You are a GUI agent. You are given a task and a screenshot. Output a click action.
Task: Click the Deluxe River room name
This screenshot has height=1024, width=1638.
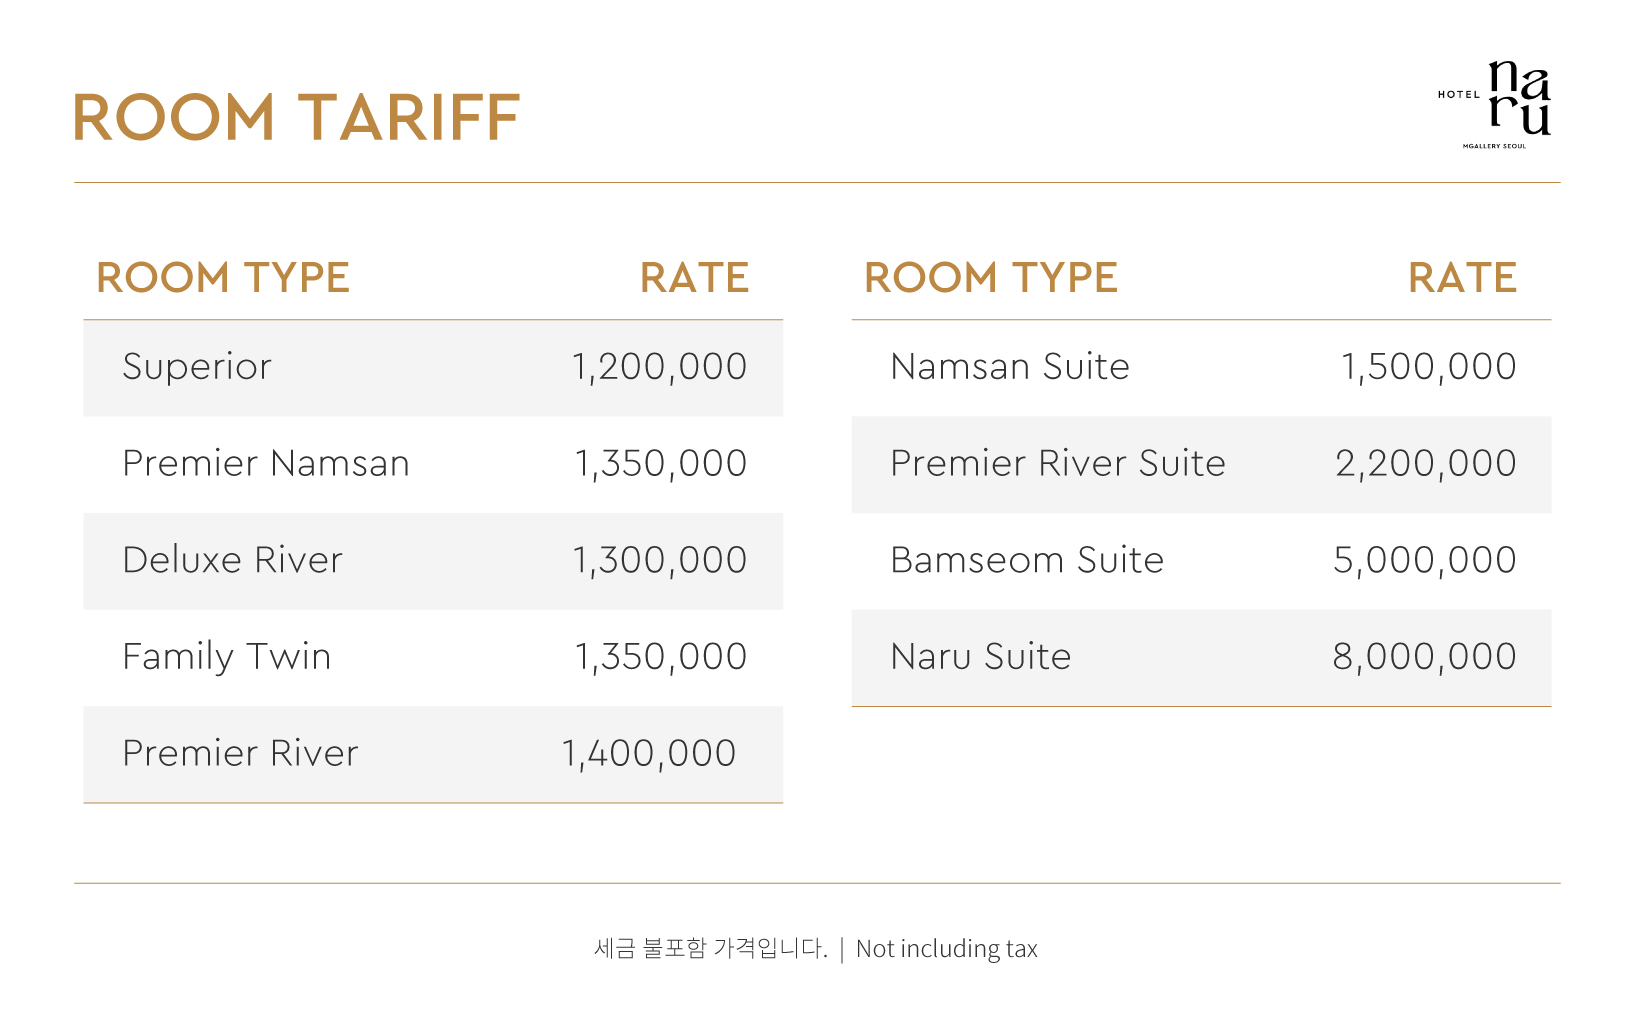(x=232, y=560)
